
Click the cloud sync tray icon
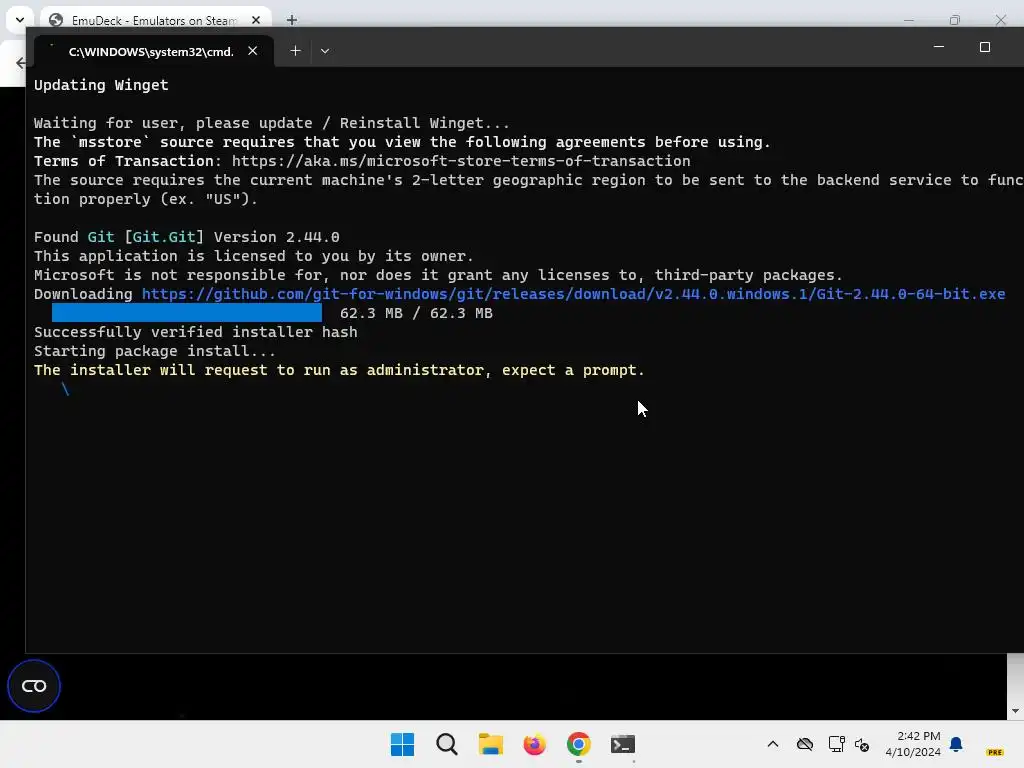[805, 744]
